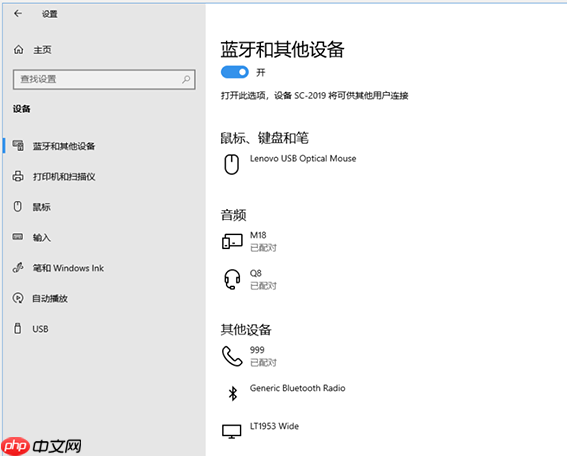Screen dimensions: 567x456
Task: Click the M18 audio device icon
Action: 232,241
